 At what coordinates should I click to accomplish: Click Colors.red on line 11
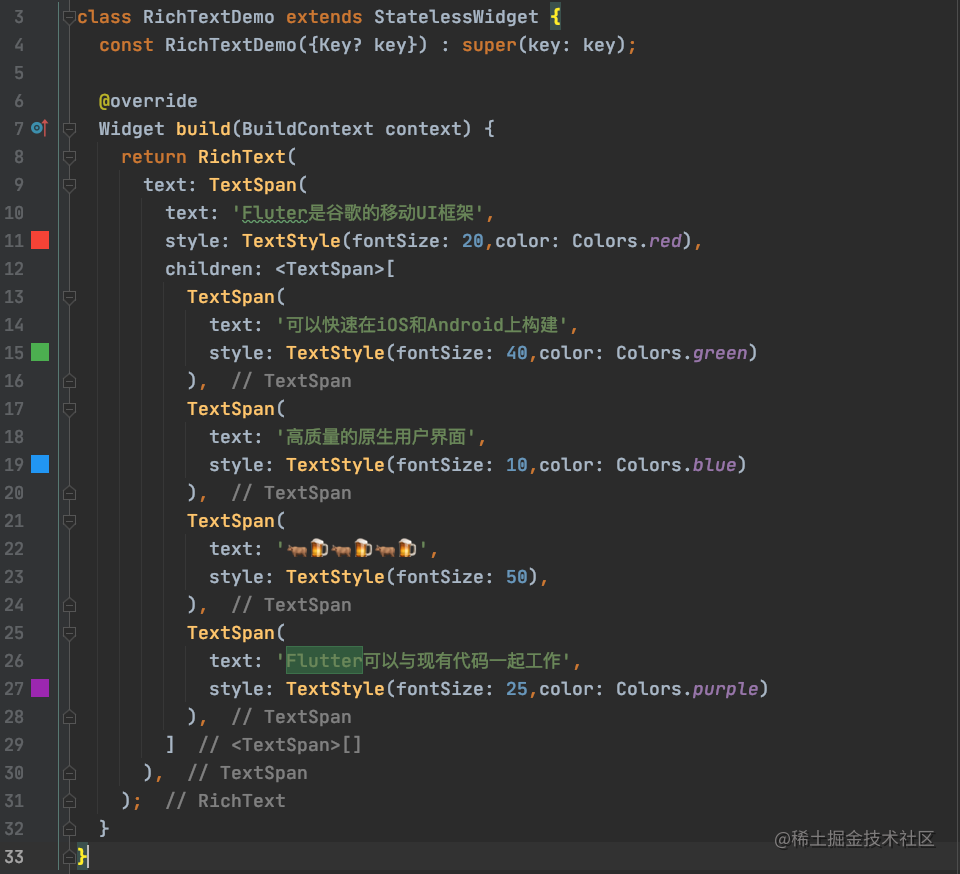click(x=627, y=241)
